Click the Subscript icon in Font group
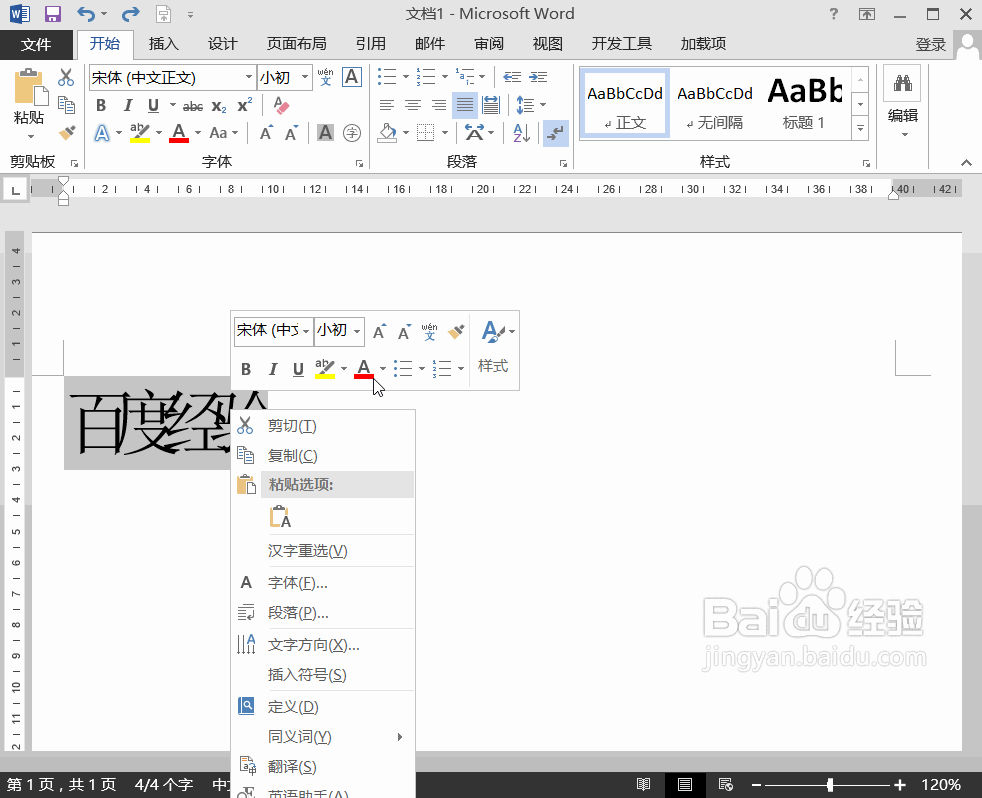This screenshot has width=982, height=798. 217,105
